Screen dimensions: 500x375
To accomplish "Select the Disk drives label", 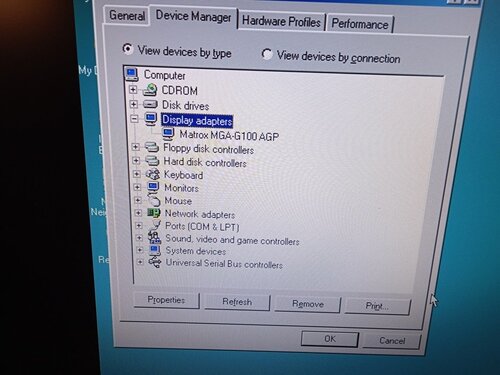I will point(186,106).
